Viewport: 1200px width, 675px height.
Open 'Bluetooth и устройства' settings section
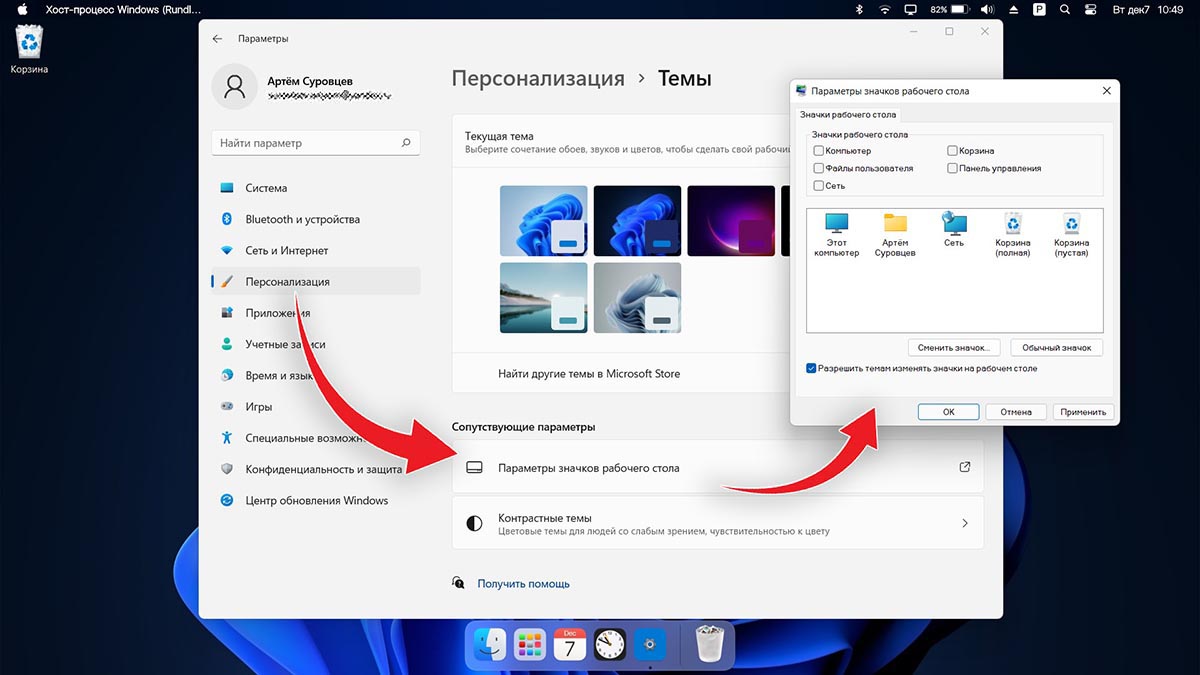tap(302, 219)
